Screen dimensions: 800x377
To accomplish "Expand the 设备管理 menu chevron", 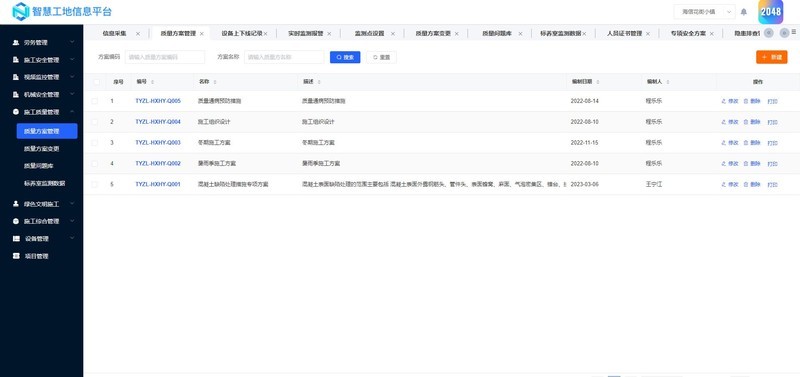I will tap(72, 238).
